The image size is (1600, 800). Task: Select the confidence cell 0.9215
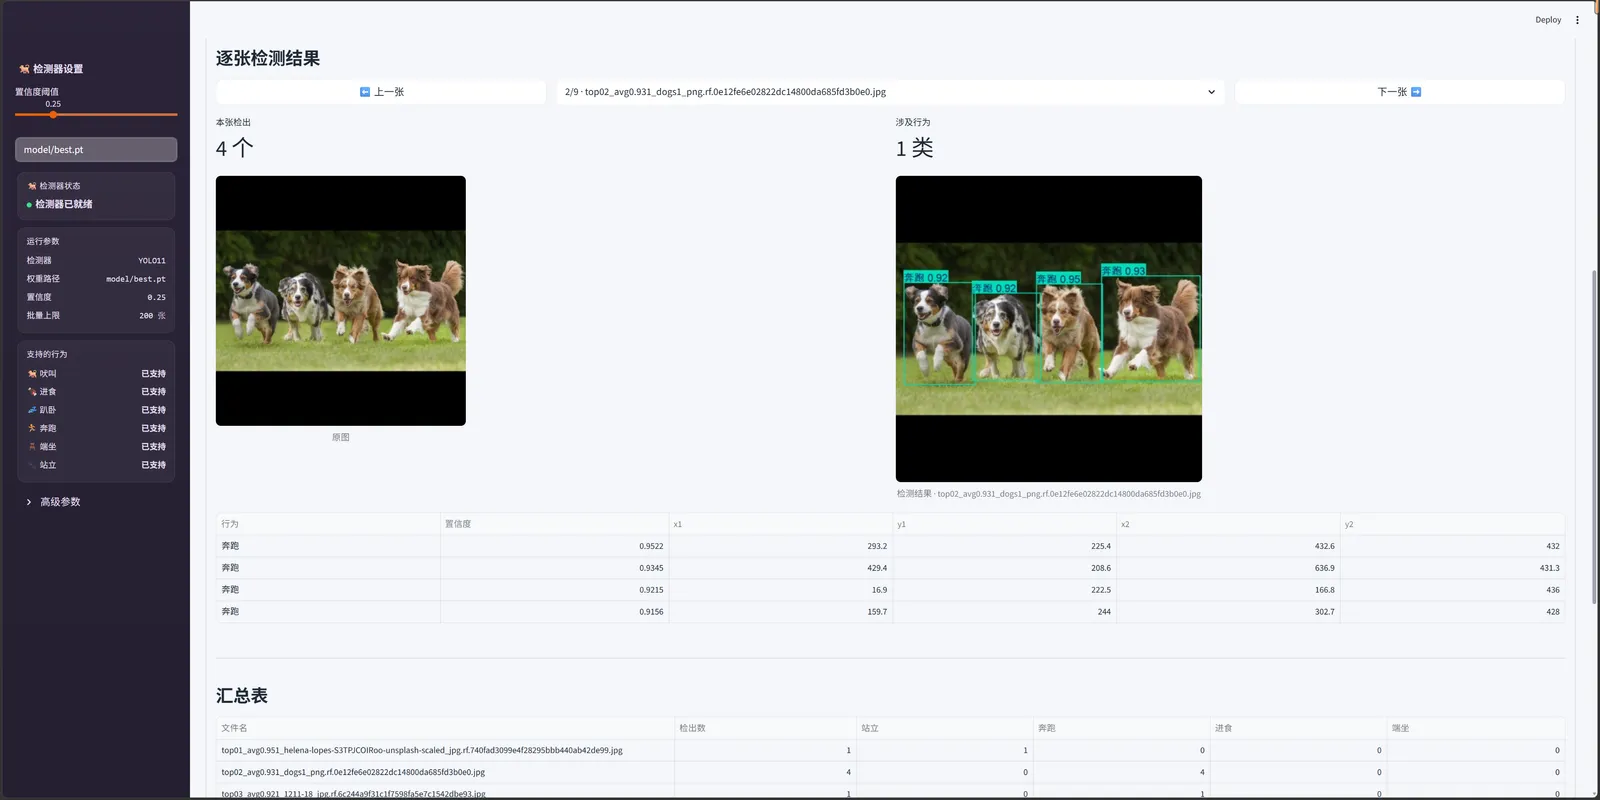coord(554,590)
